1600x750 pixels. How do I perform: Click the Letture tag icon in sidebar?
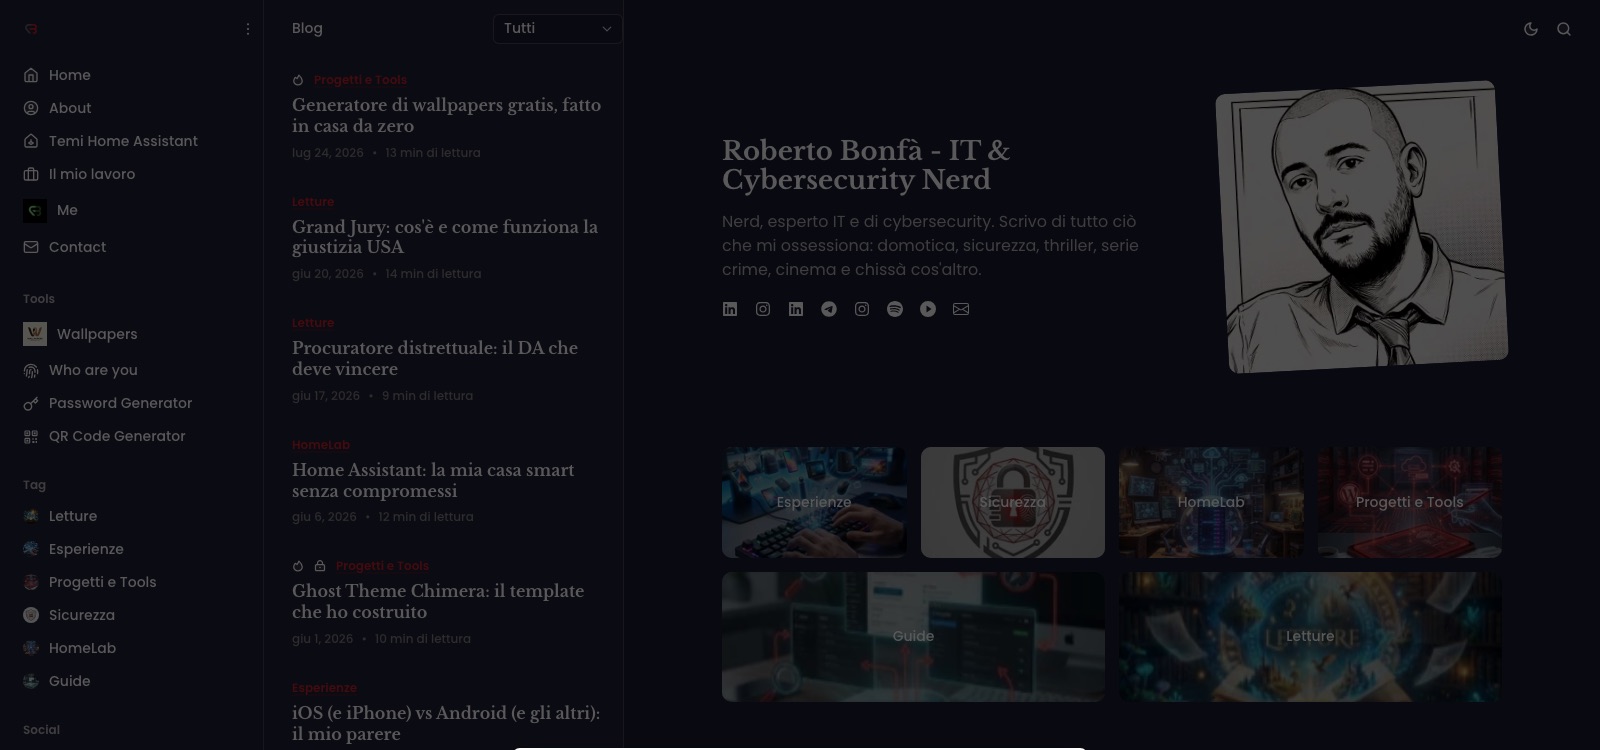pyautogui.click(x=31, y=516)
